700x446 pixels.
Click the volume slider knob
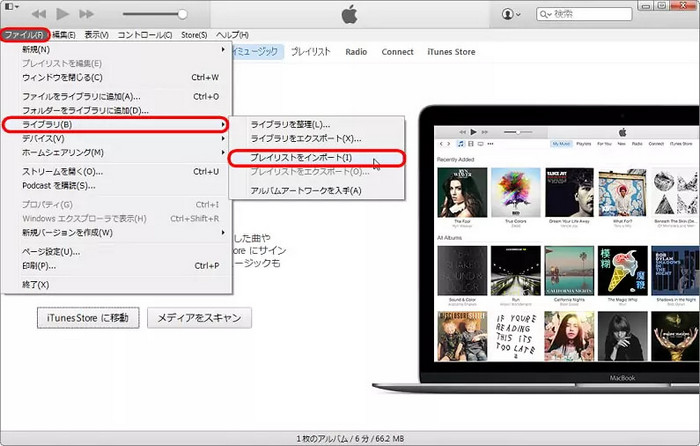[x=182, y=14]
